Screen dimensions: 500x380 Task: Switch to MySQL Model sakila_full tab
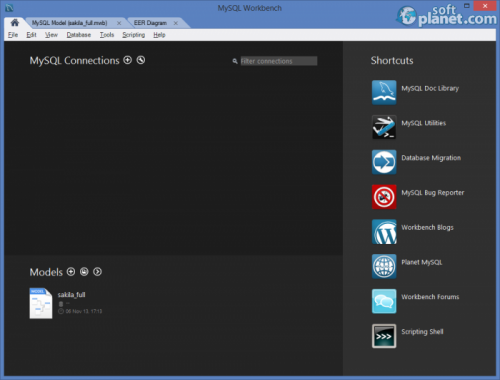(69, 23)
